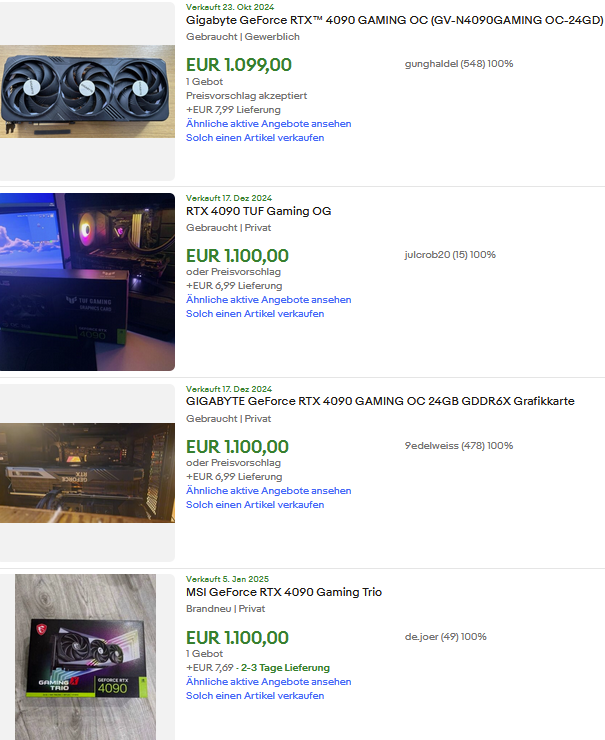Open the MSI GeForce RTX 4090 Gaming Trio title
Image resolution: width=605 pixels, height=740 pixels.
click(x=284, y=592)
